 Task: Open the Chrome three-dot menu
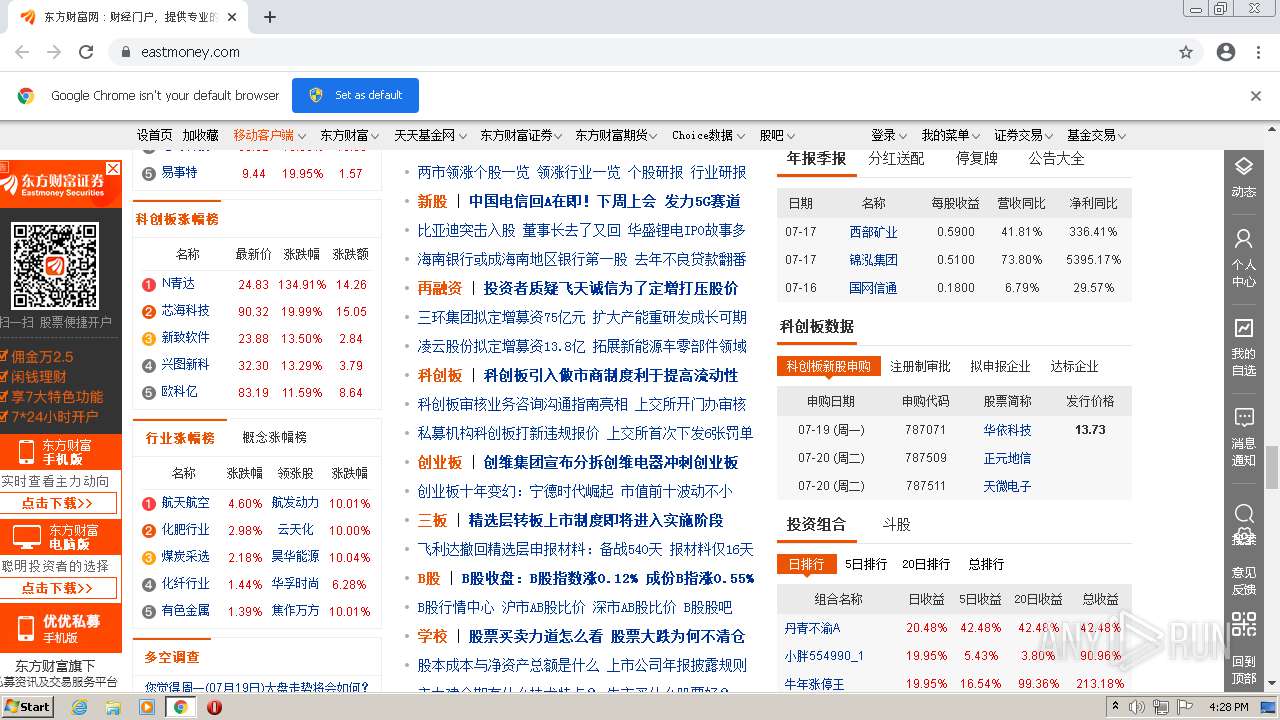point(1258,52)
